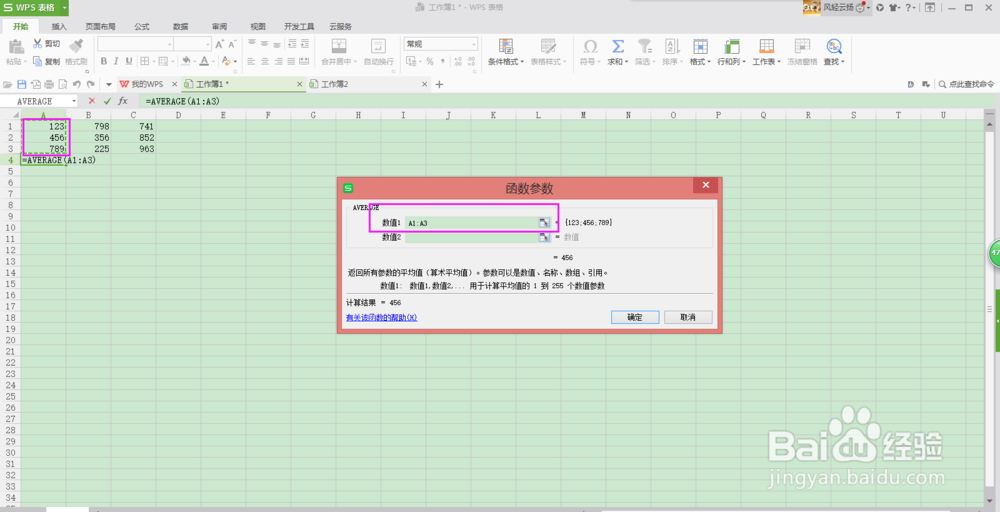The width and height of the screenshot is (1000, 512).
Task: Open quick access toolbar customize arrow
Action: click(x=109, y=84)
